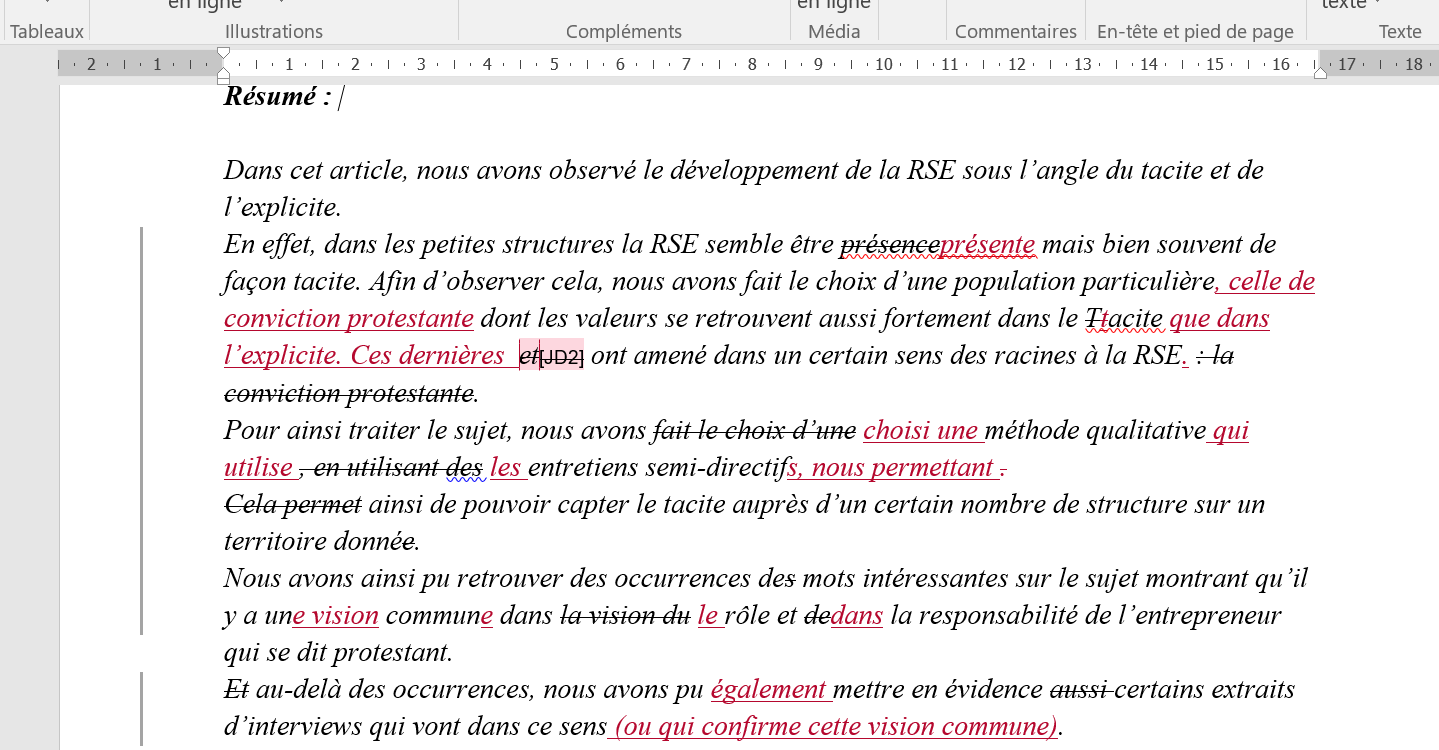This screenshot has width=1439, height=750.
Task: Click the struck-through text "fait le choix d'une"
Action: coord(754,431)
